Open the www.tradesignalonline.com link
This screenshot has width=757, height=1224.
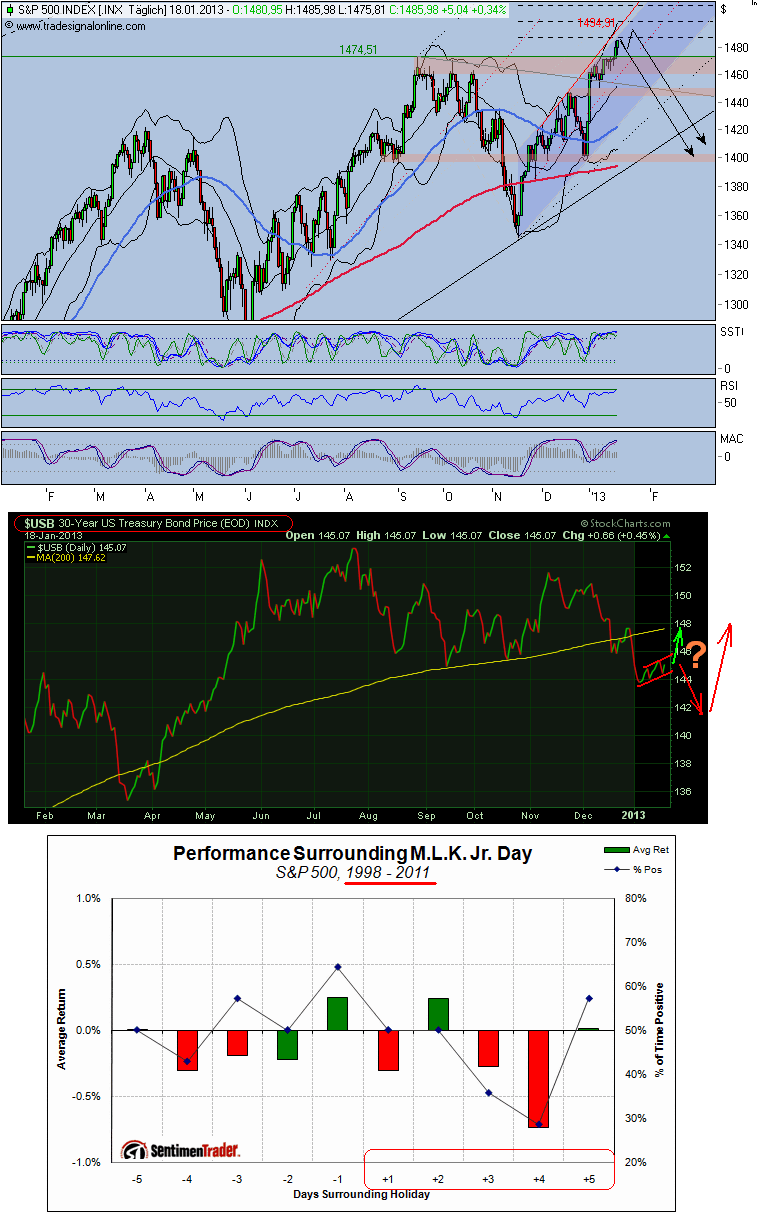point(76,26)
